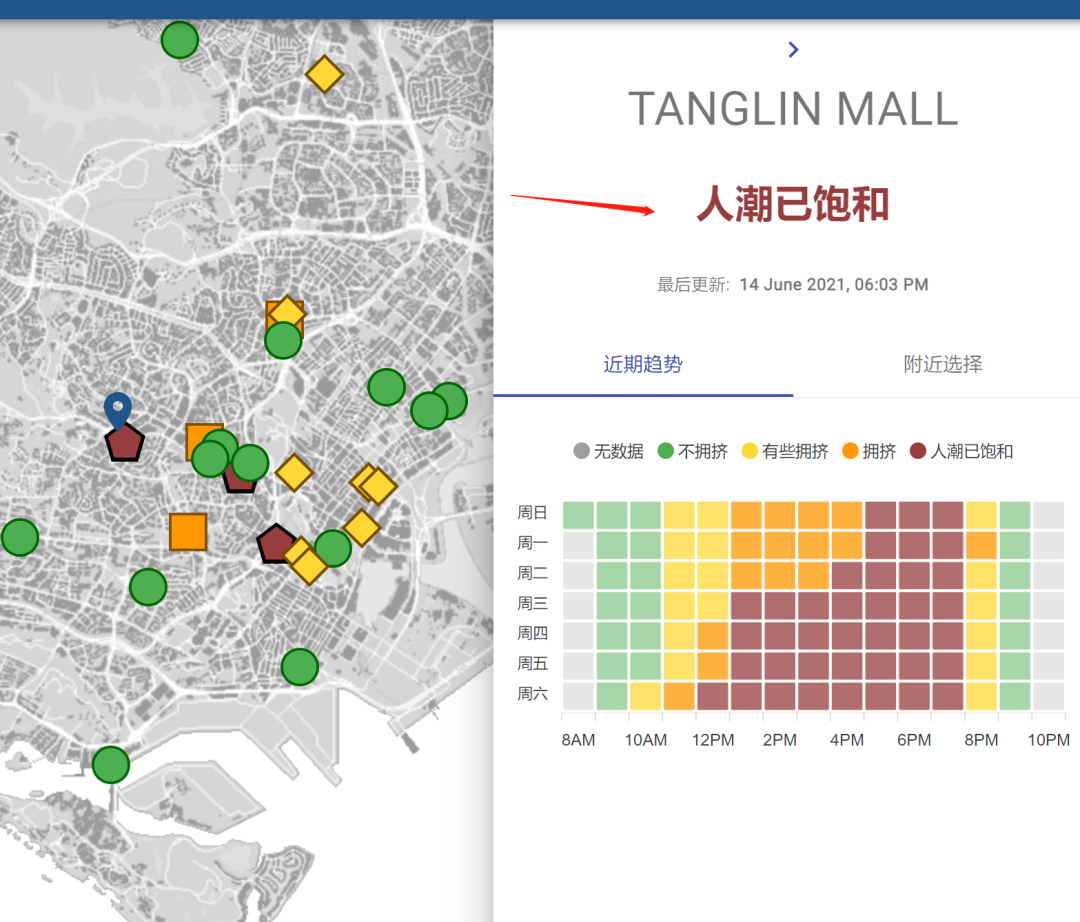Viewport: 1080px width, 922px height.
Task: Click the 6PM axis label
Action: 914,740
